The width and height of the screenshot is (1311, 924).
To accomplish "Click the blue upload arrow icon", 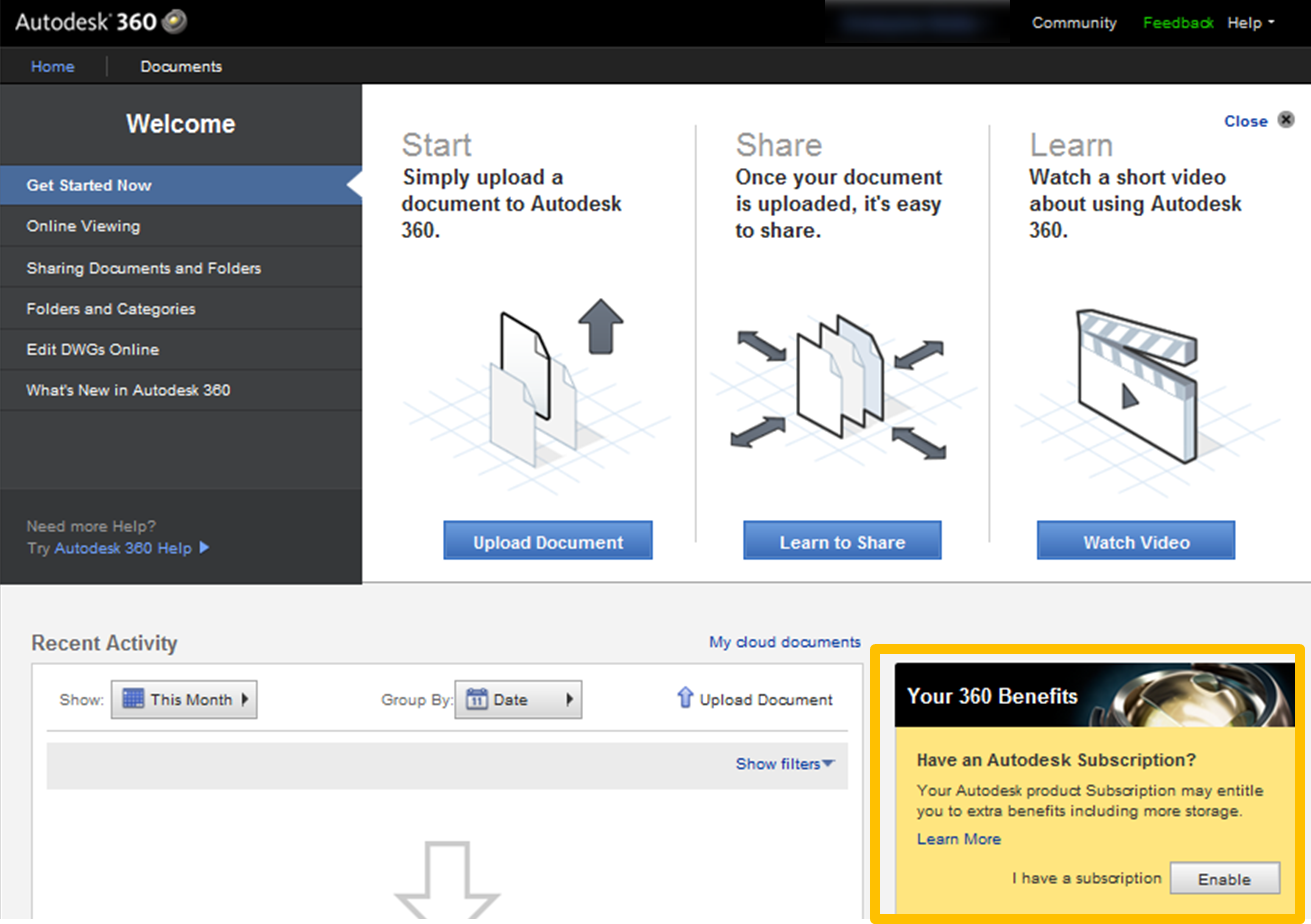I will click(x=685, y=698).
